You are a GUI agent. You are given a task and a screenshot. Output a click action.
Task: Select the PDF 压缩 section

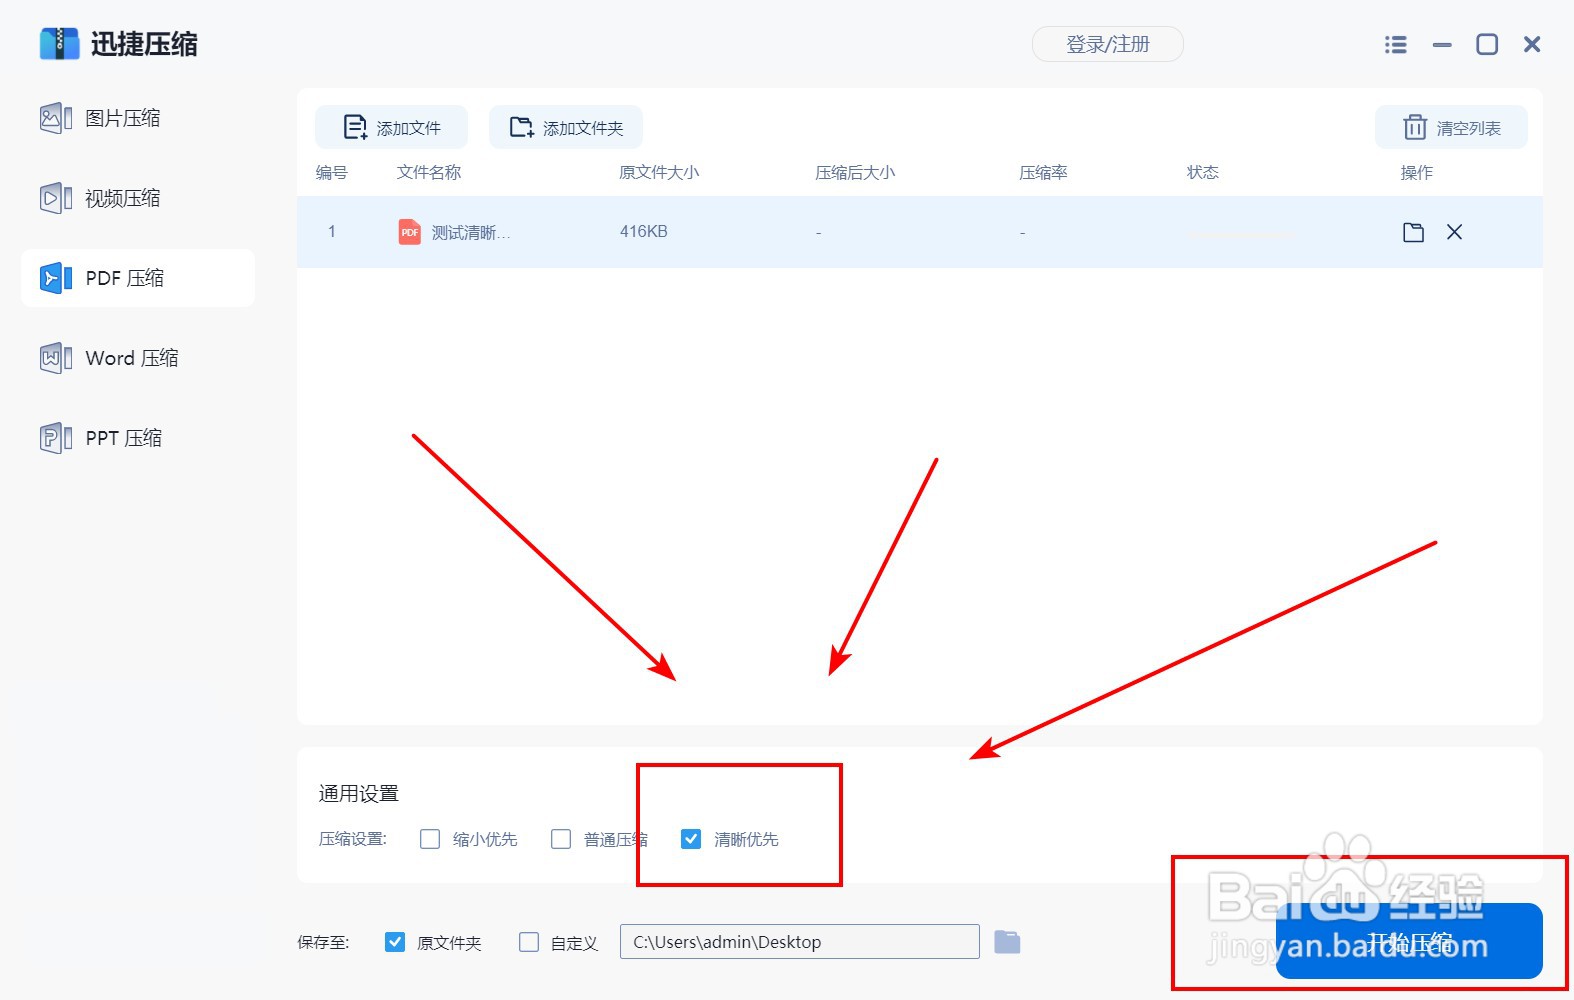point(138,278)
